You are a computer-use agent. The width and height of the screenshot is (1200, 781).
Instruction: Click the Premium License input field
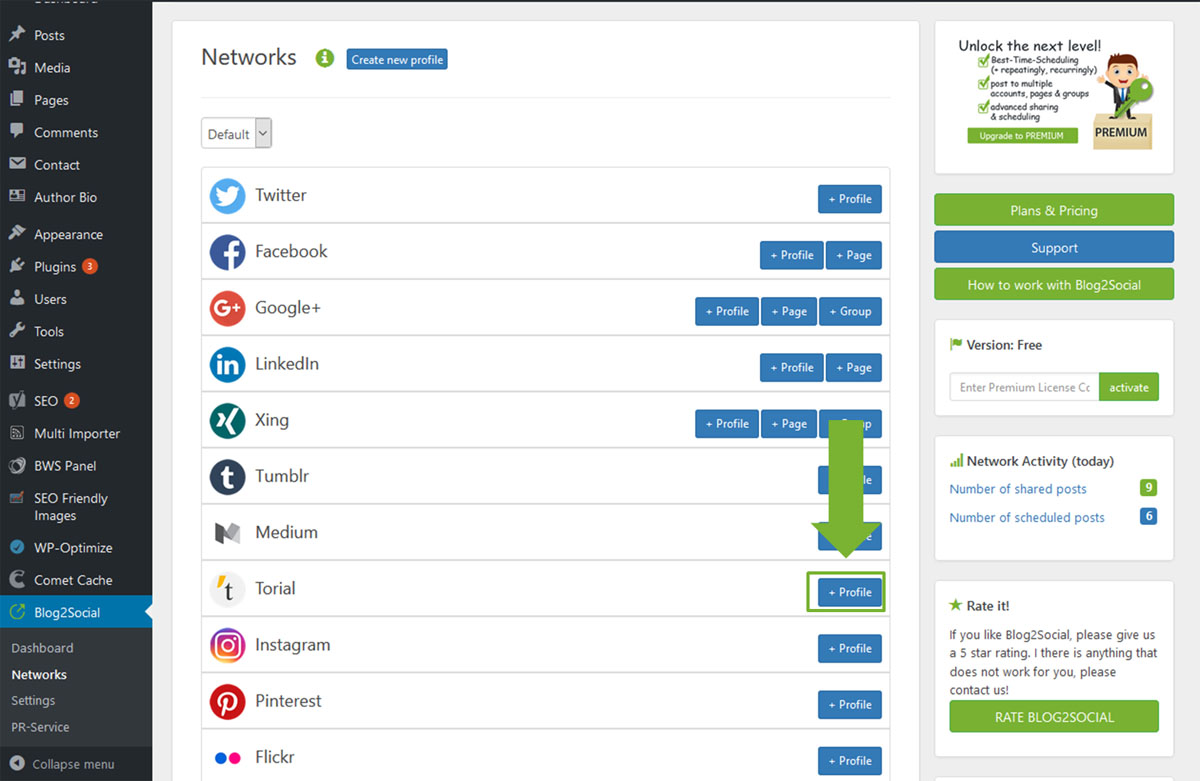1024,387
